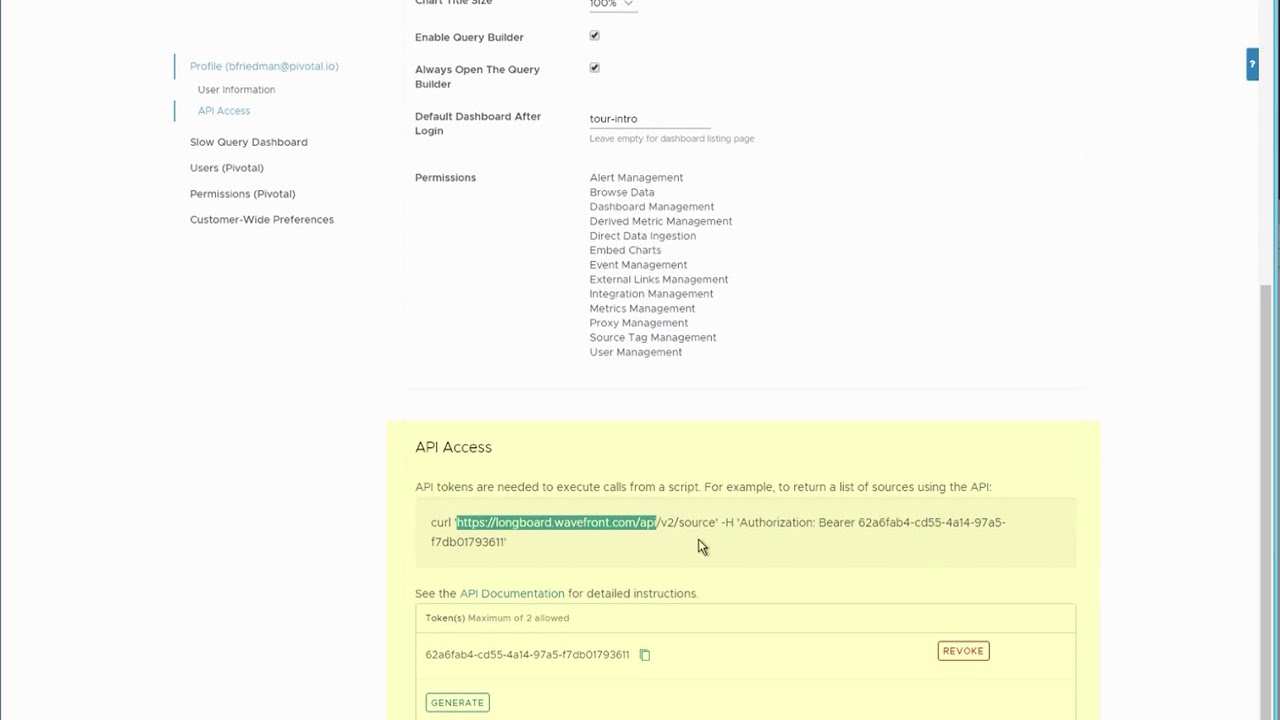Toggle Always Open The Query Builder checkbox
Viewport: 1280px width, 720px height.
coord(595,68)
